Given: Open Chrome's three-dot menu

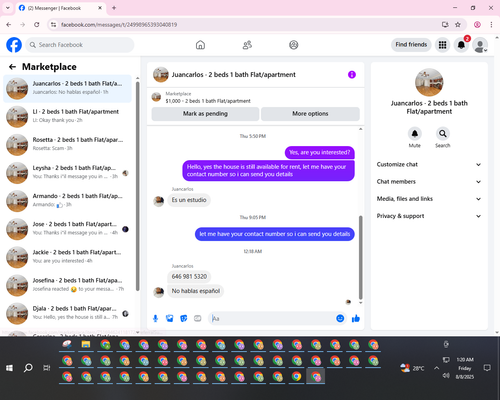Looking at the screenshot, I should [x=491, y=25].
